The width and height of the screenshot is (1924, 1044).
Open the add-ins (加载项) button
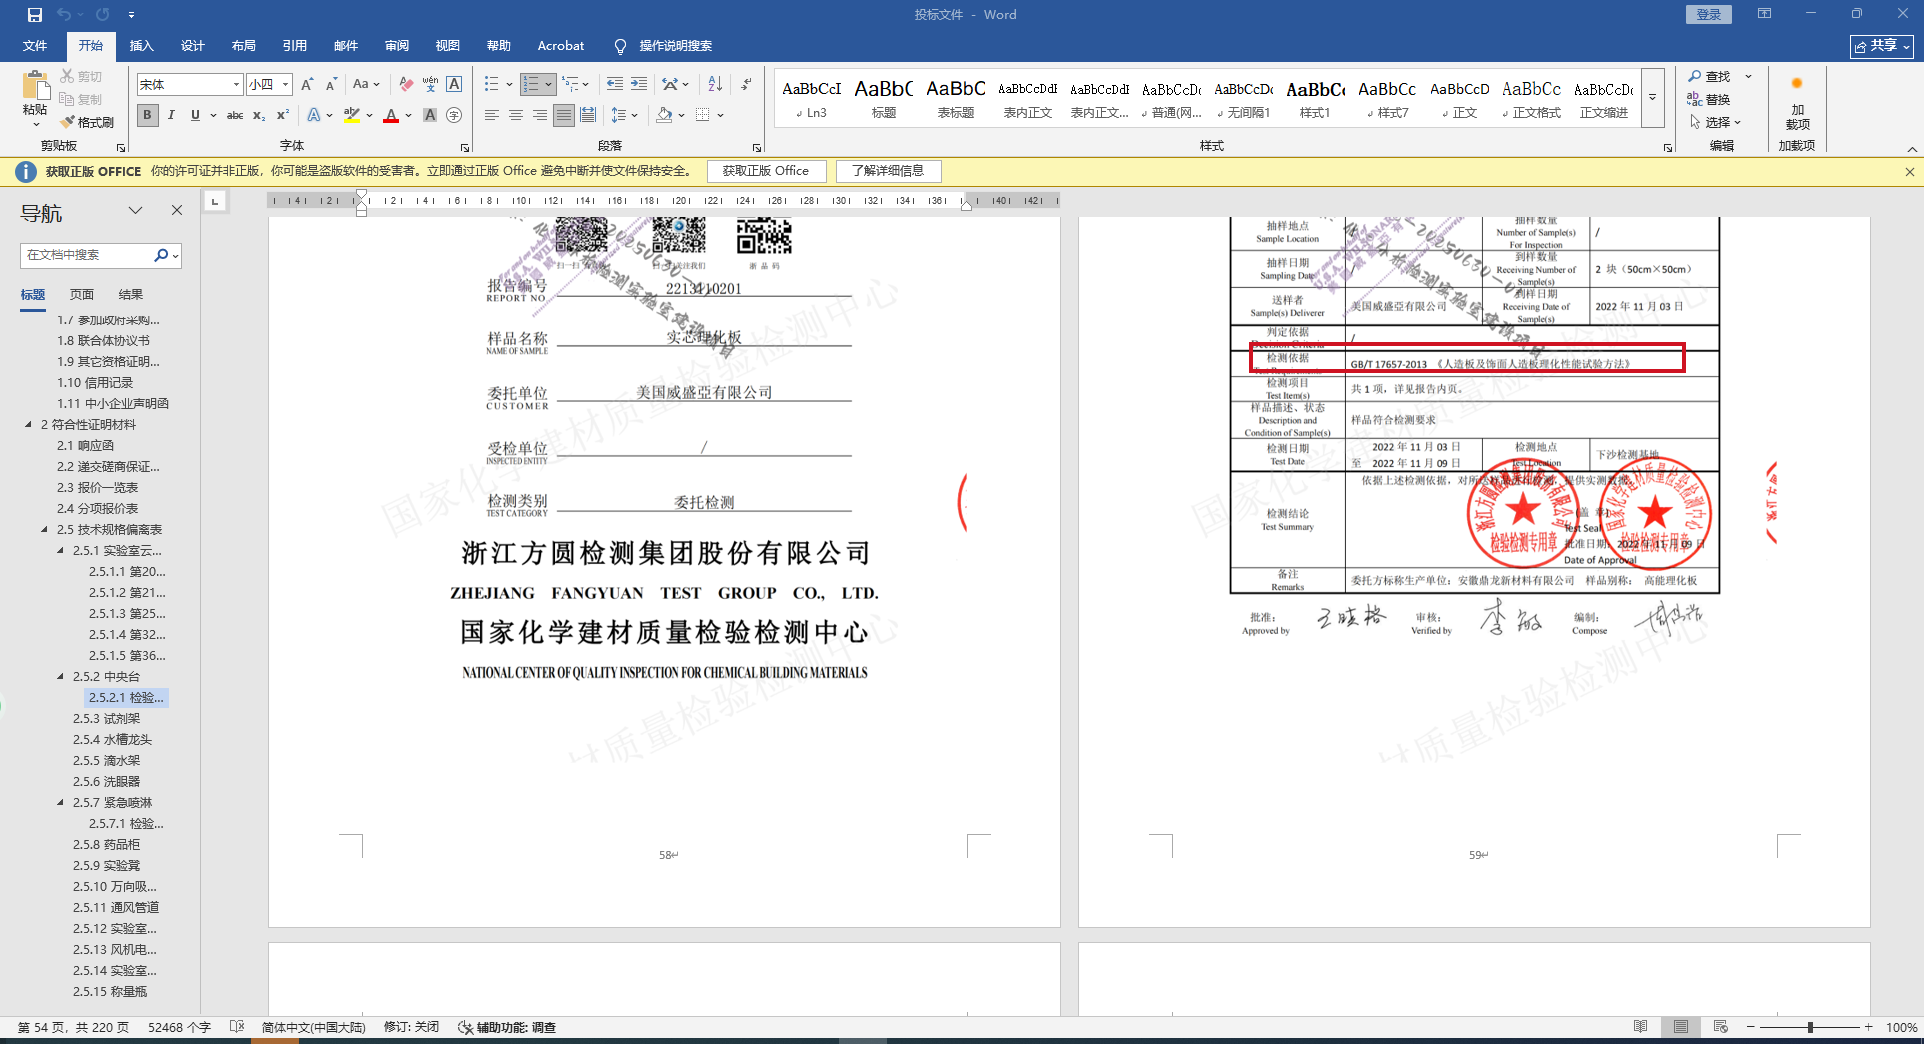[x=1797, y=104]
